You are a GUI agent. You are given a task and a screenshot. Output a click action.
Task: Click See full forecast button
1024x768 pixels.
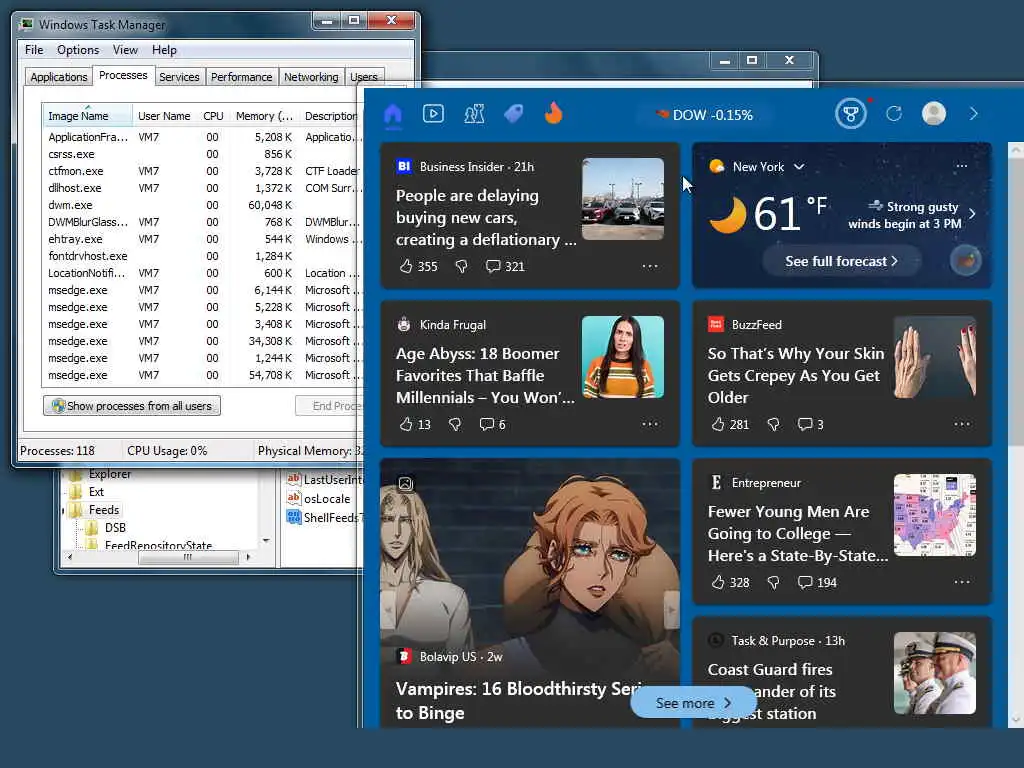tap(841, 261)
